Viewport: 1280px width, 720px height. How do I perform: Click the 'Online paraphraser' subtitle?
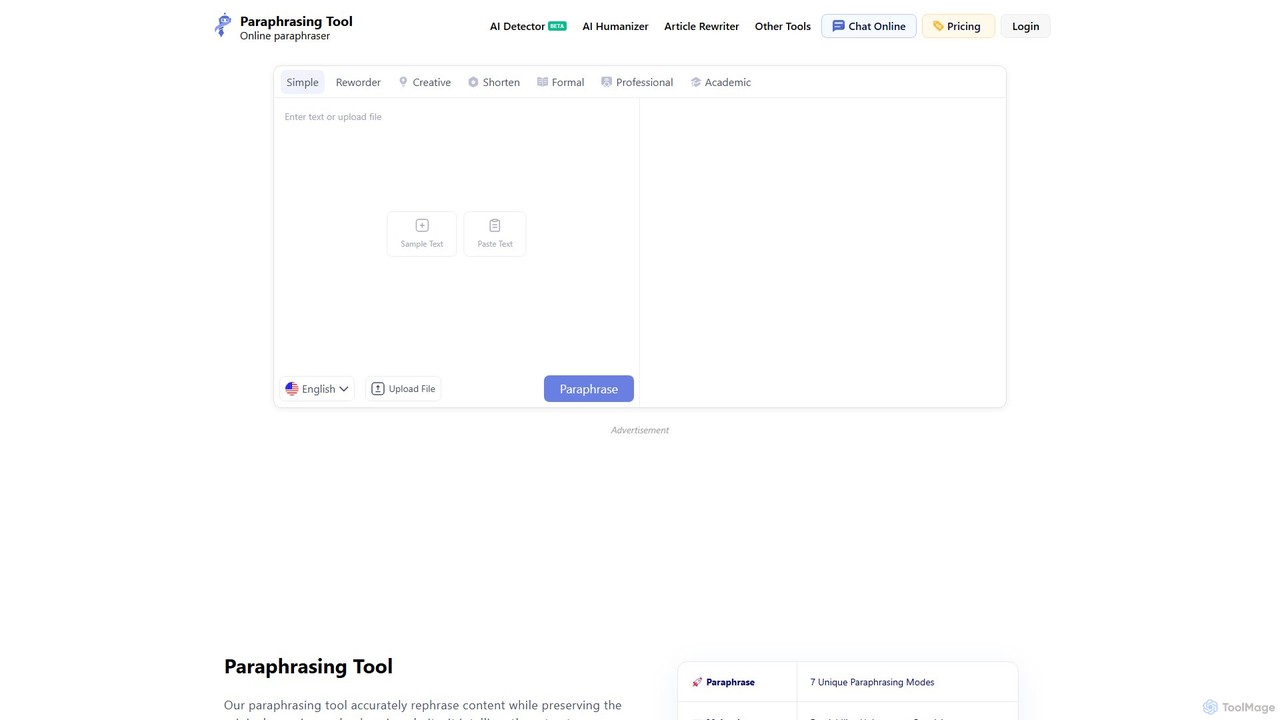285,36
